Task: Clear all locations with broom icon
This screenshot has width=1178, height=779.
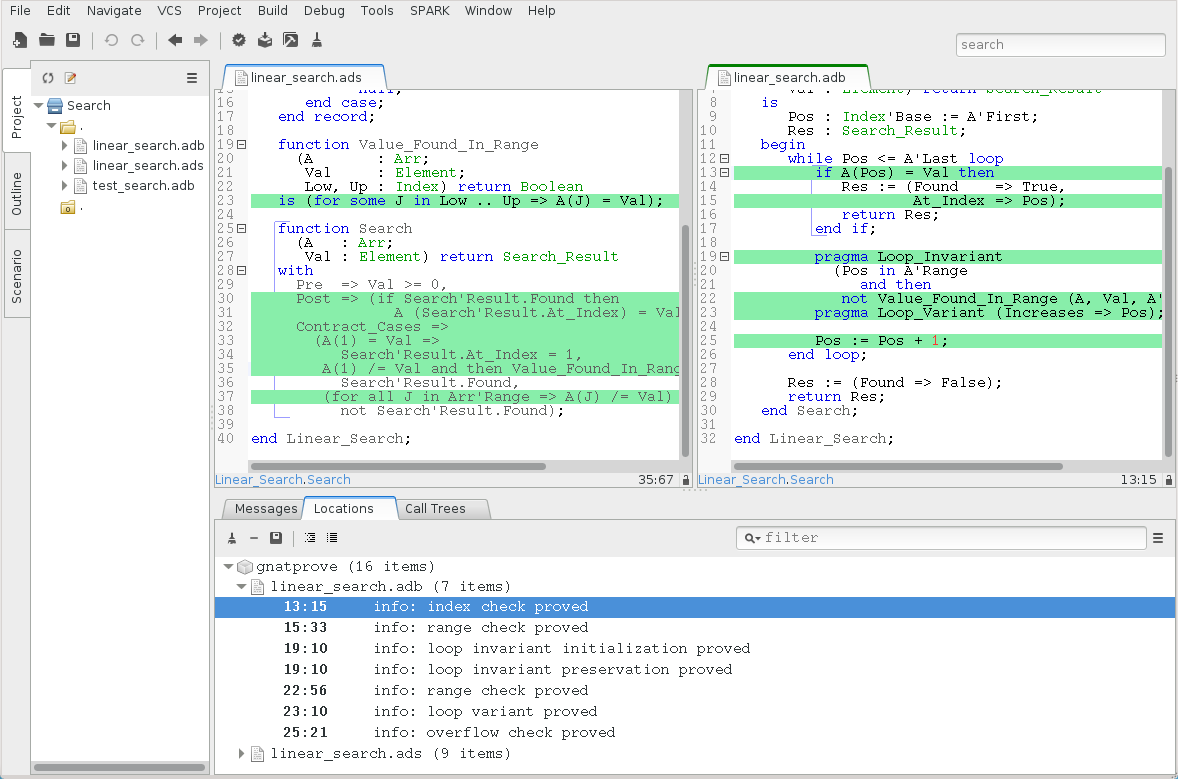Action: click(232, 538)
